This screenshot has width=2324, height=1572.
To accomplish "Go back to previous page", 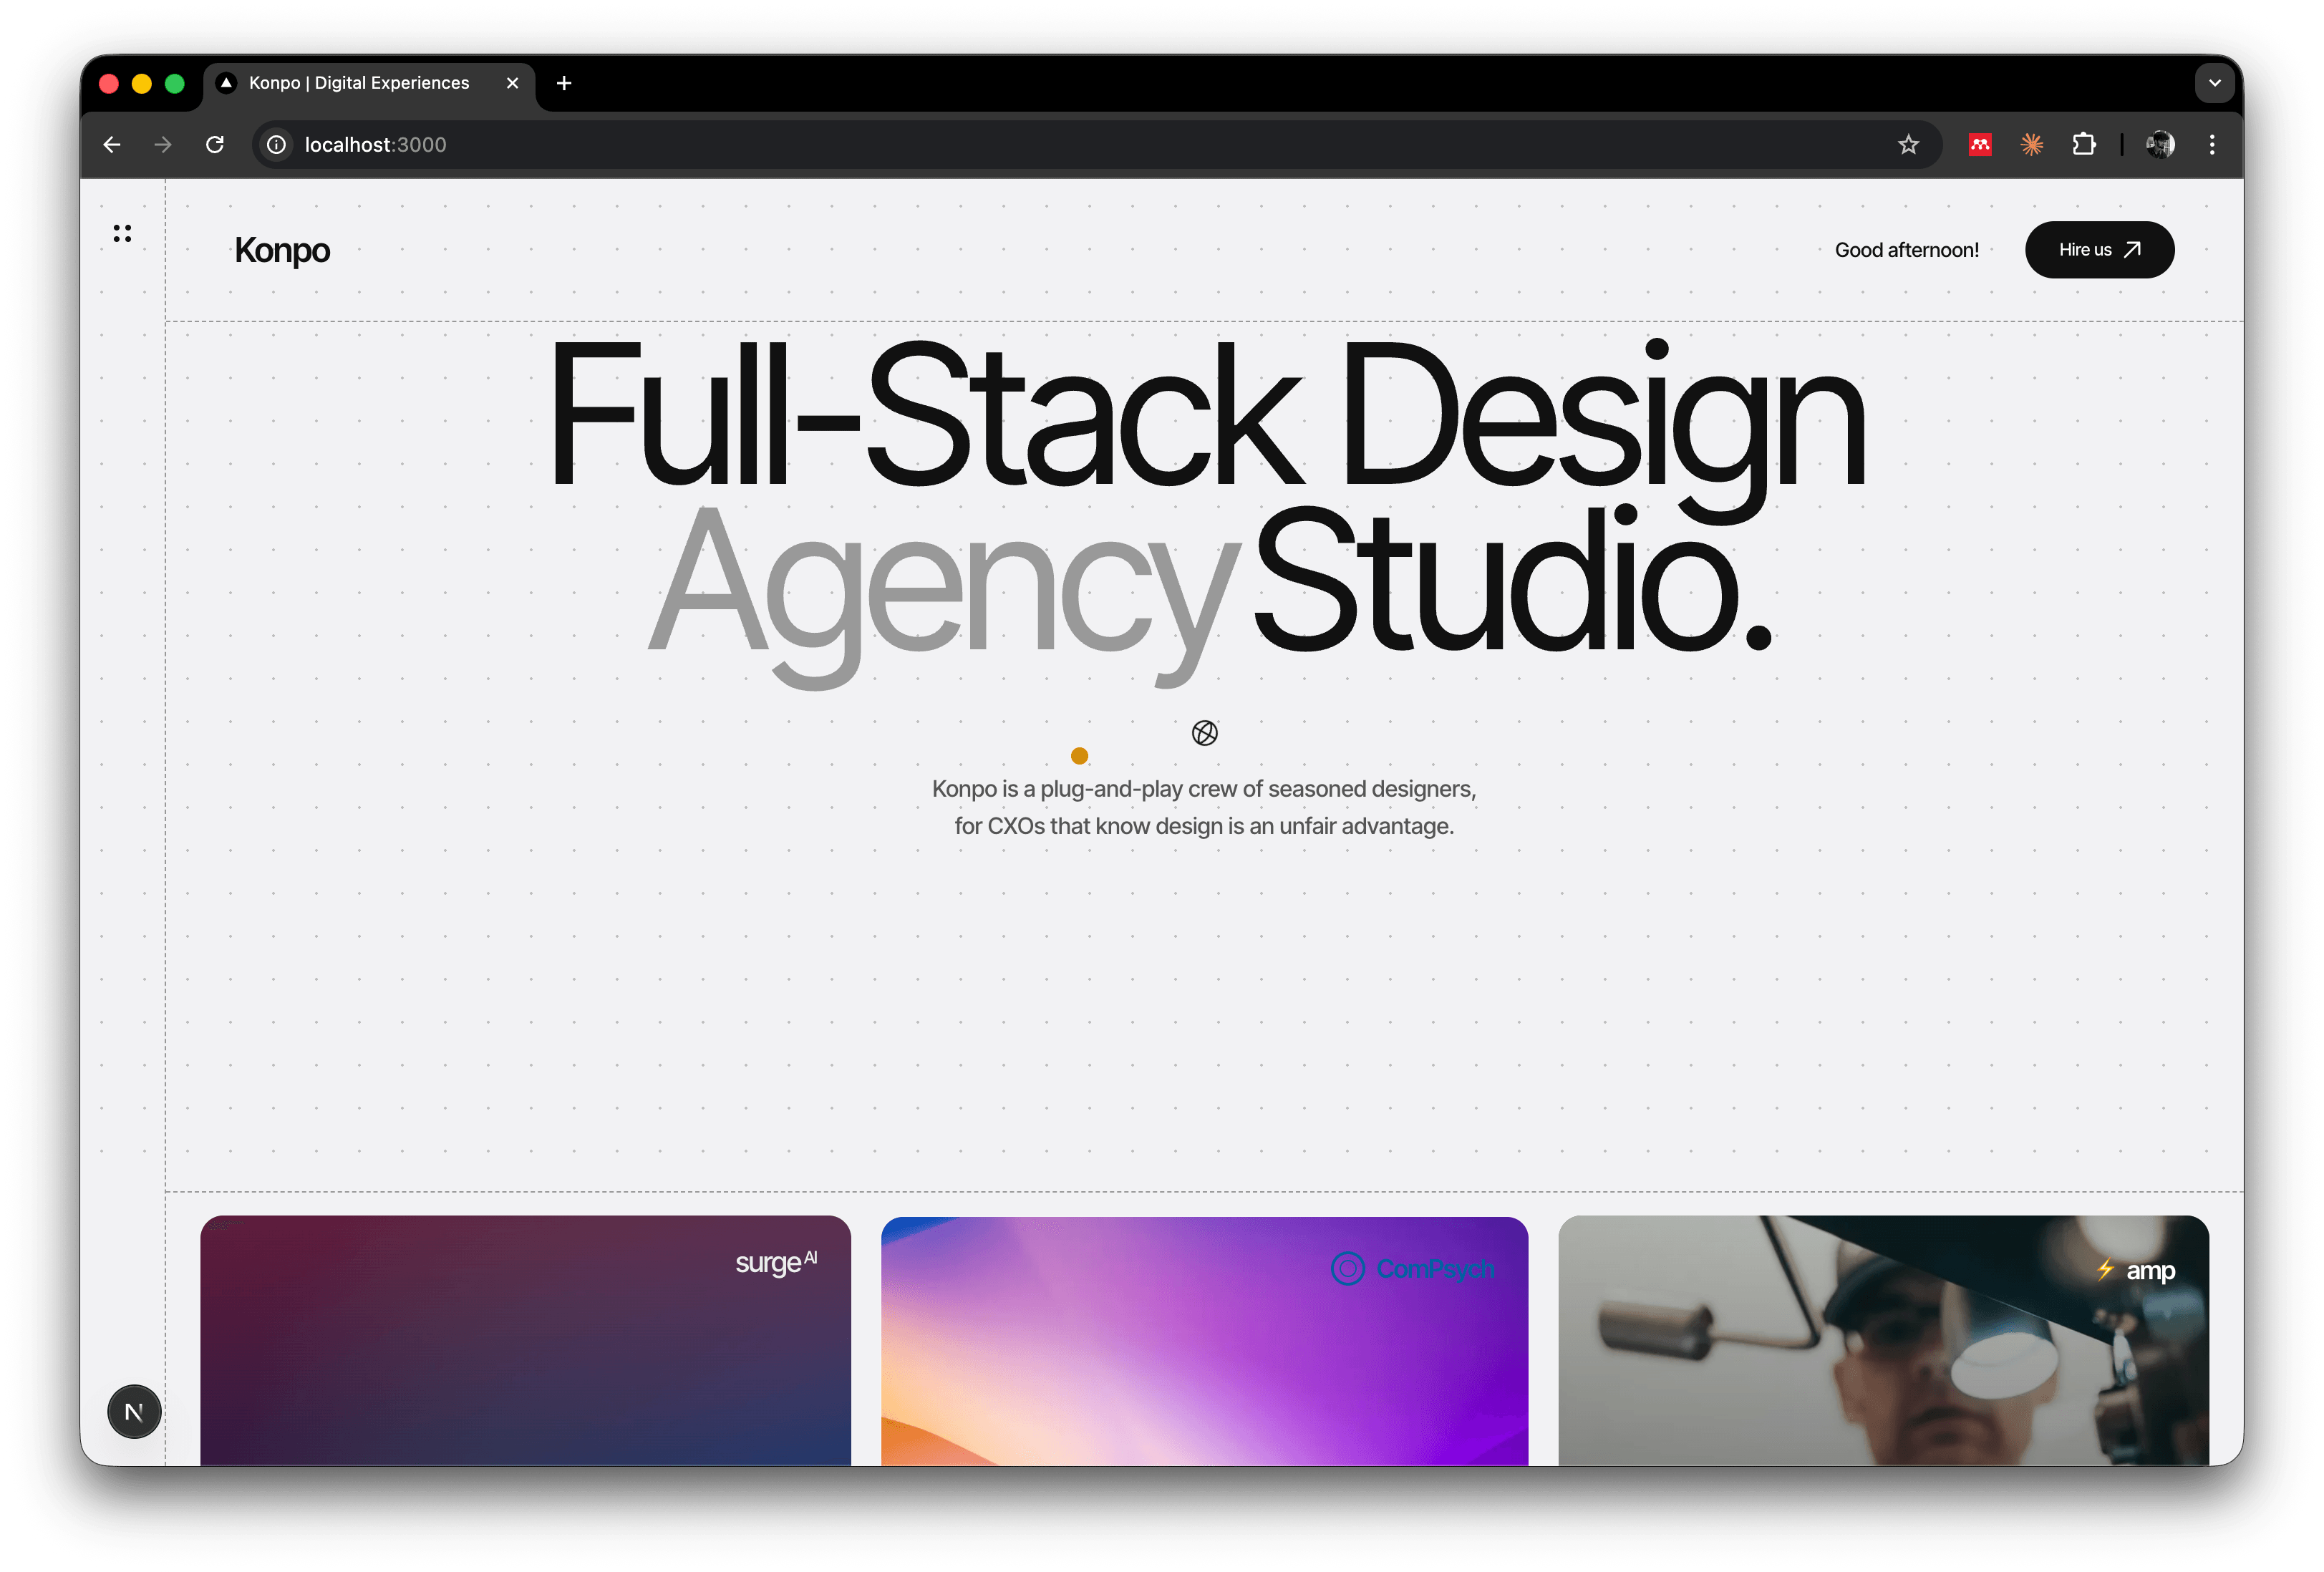I will 112,145.
